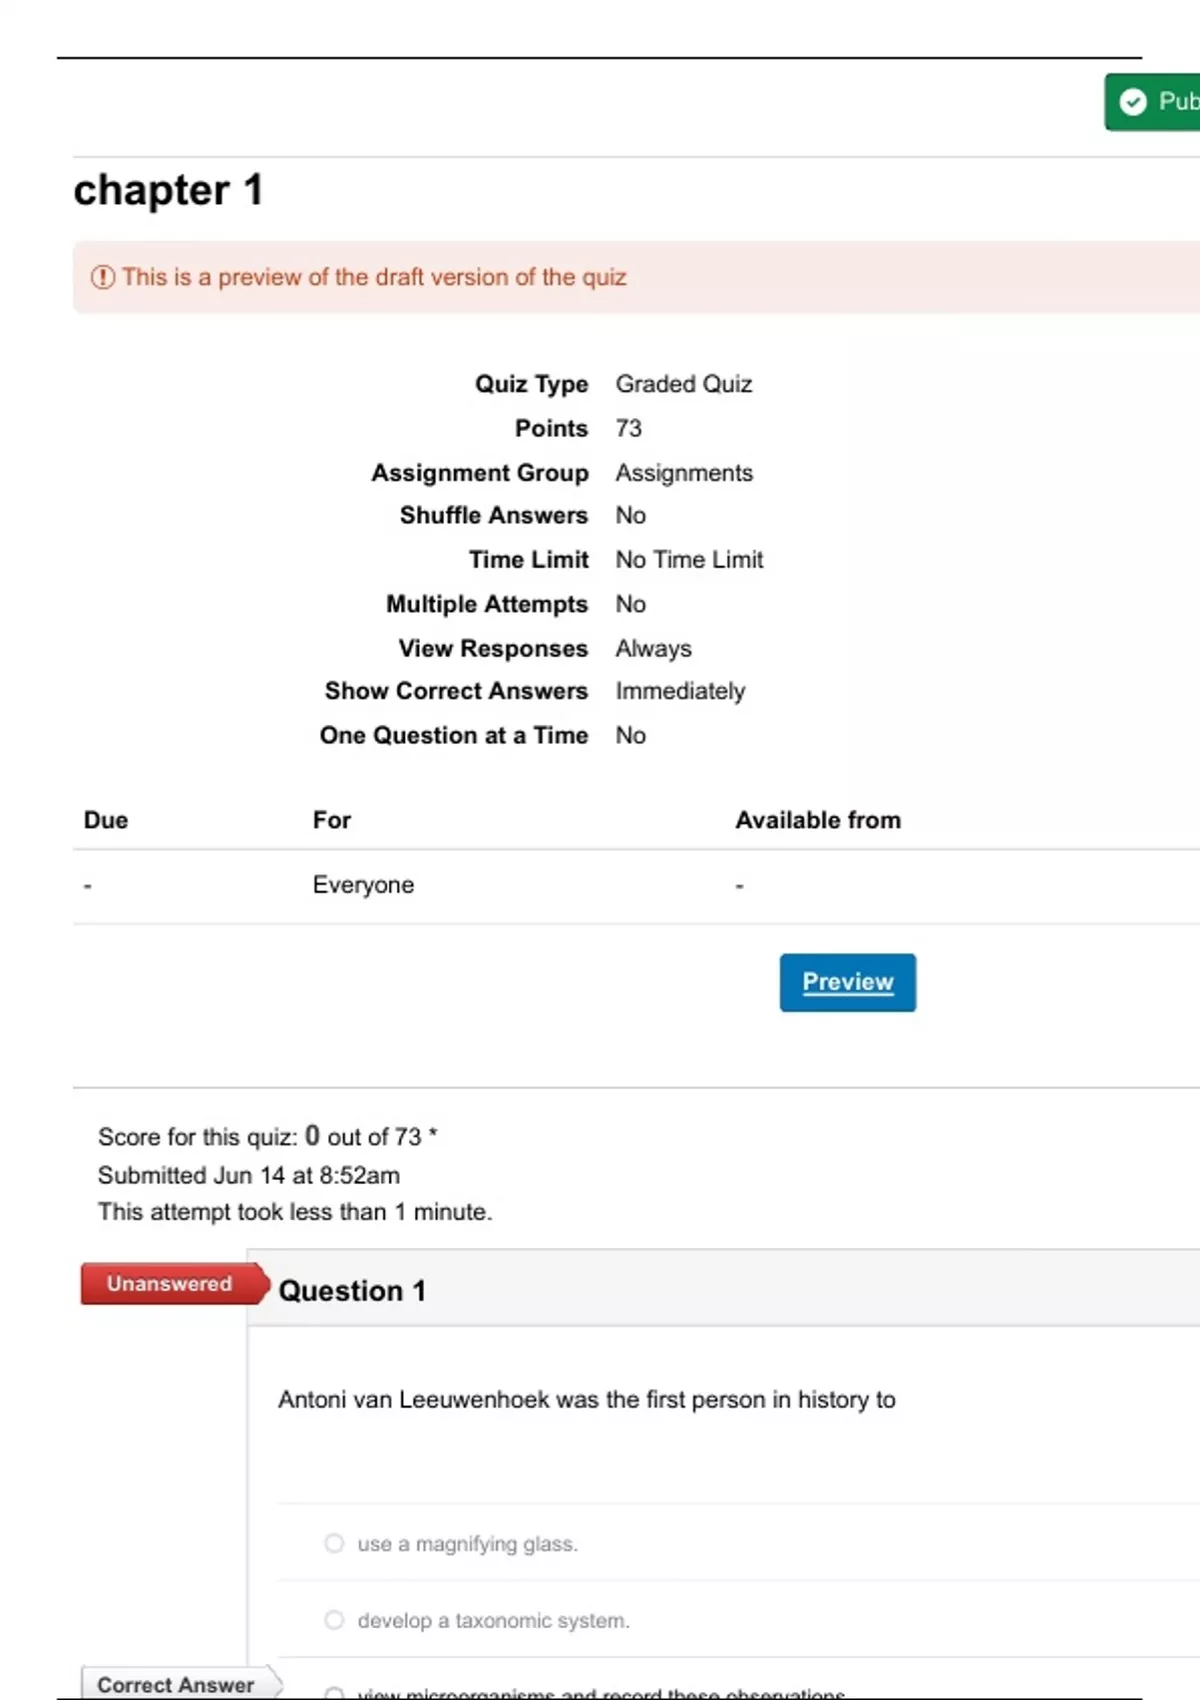
Task: Click the red Unanswered flag
Action: [x=170, y=1284]
